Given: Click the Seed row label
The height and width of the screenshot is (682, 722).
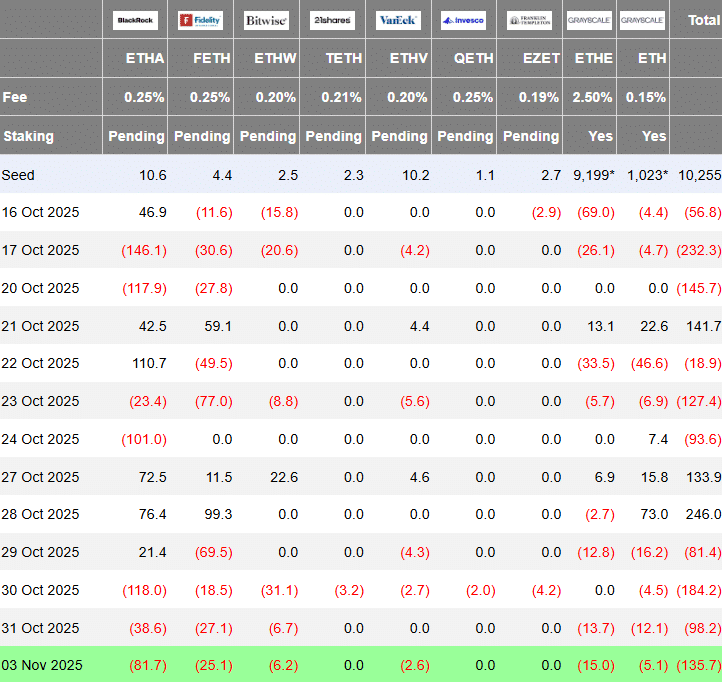Looking at the screenshot, I should [18, 175].
